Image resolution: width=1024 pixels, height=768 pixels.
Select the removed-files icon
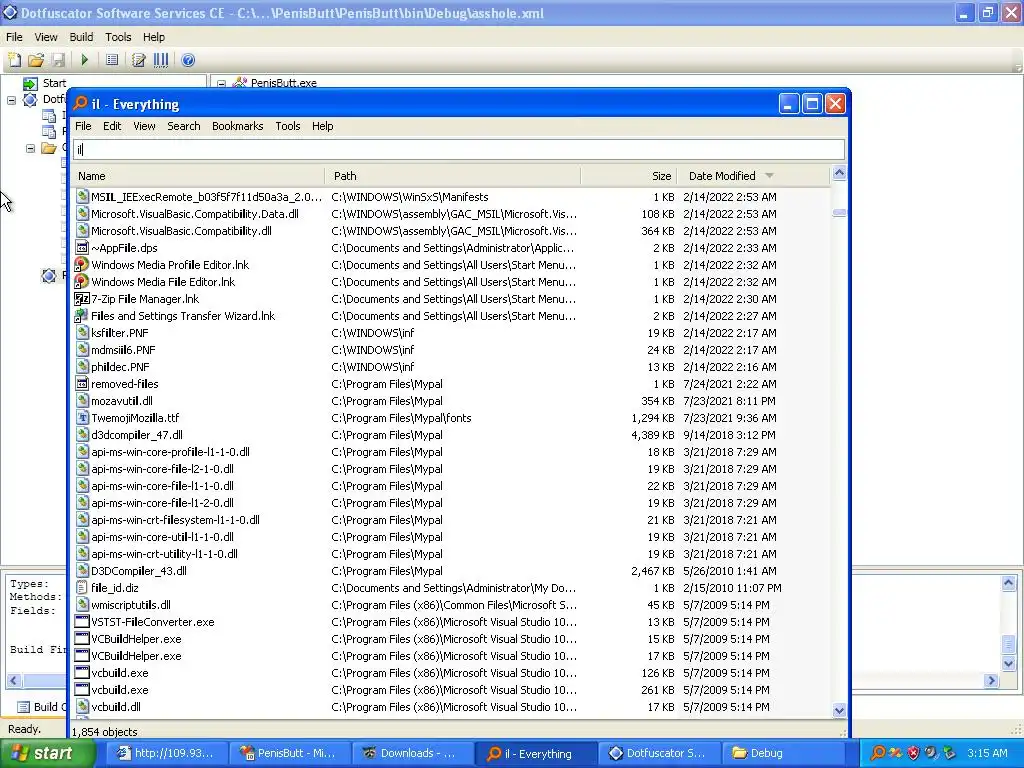tap(82, 384)
